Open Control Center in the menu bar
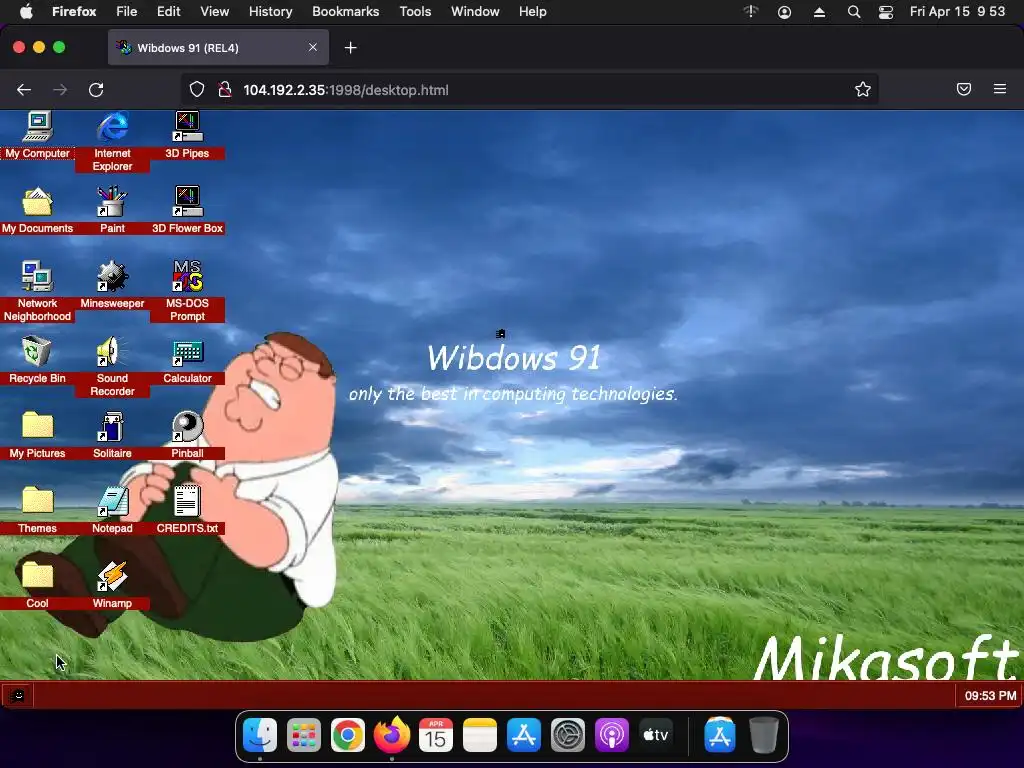 pos(886,12)
